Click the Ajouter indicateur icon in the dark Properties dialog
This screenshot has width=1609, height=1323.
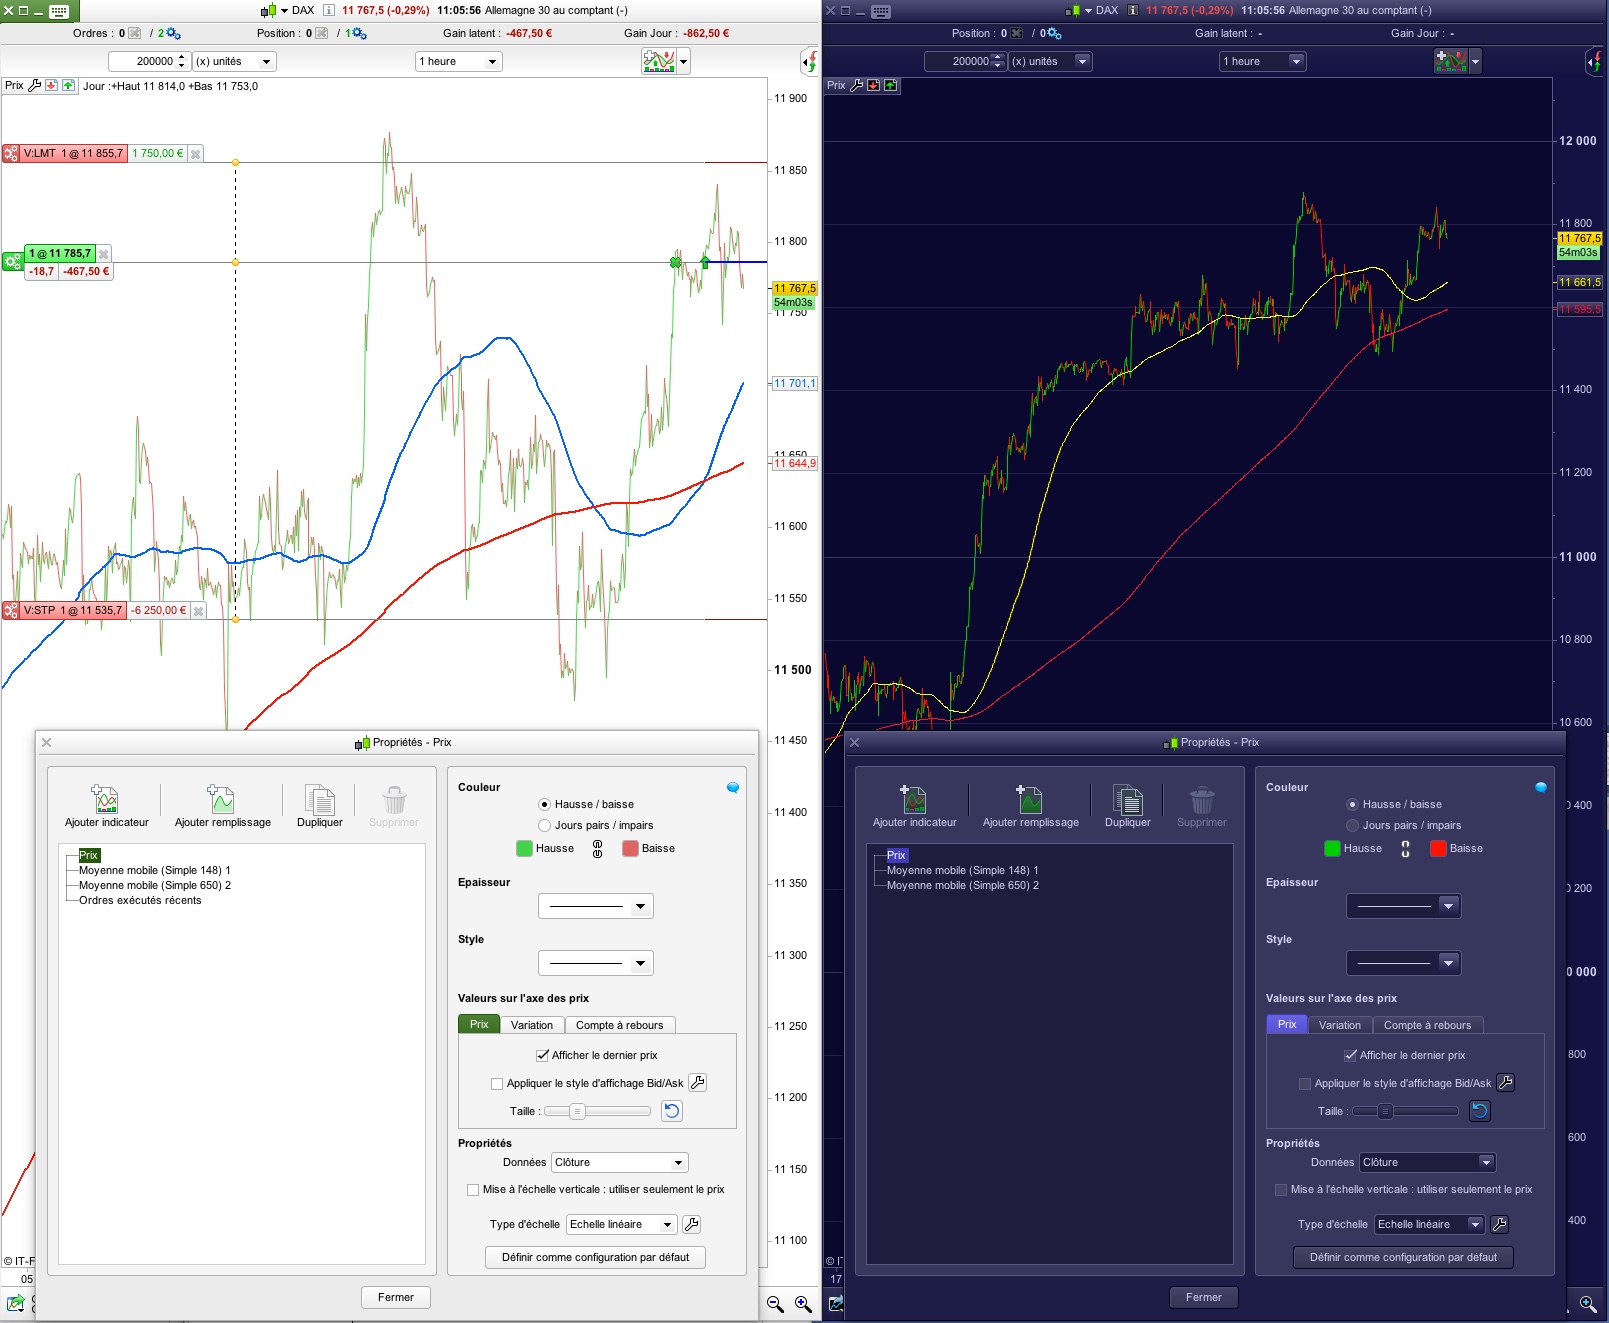[x=913, y=799]
